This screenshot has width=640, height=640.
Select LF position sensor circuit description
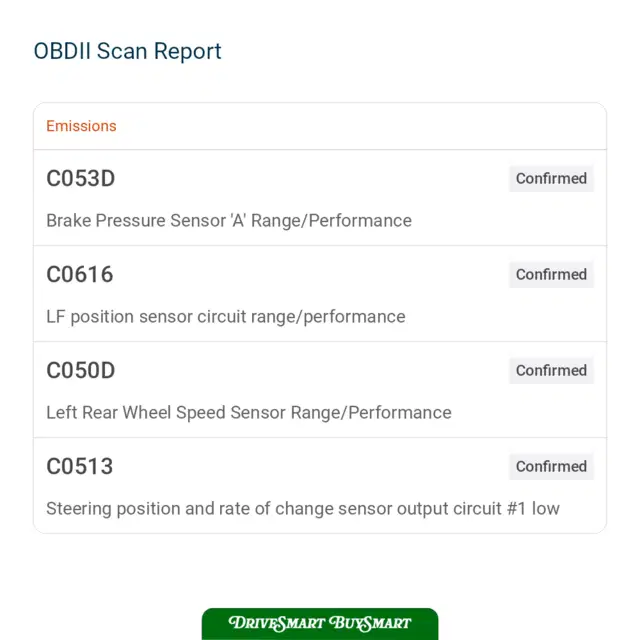tap(226, 317)
